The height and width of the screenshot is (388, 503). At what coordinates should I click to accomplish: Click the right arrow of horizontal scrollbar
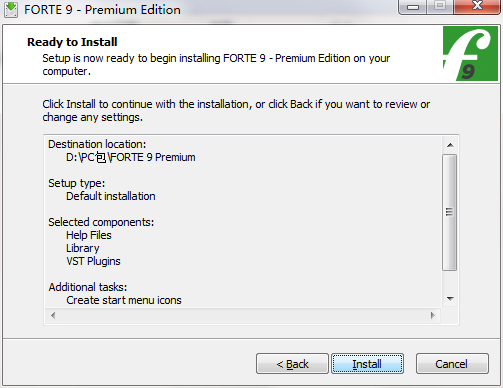click(x=433, y=315)
